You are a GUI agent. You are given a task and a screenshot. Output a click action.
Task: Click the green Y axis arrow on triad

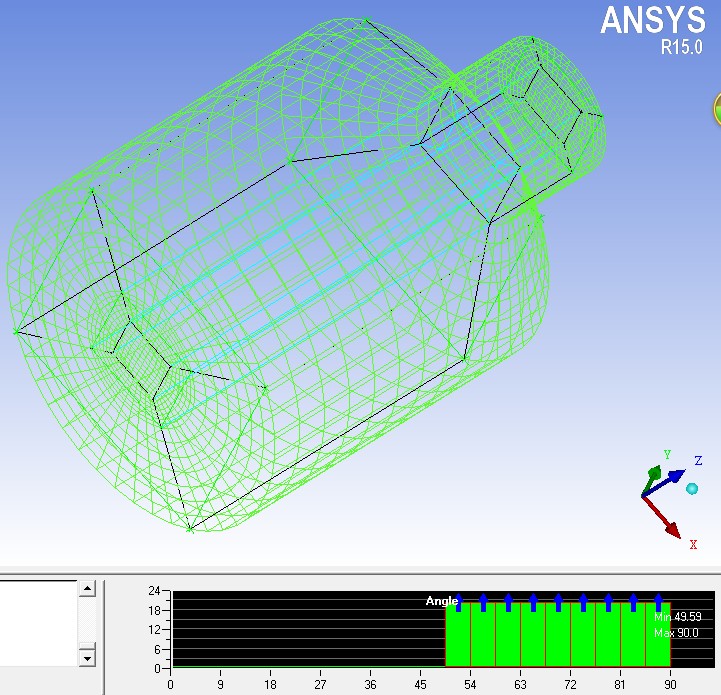pos(652,474)
